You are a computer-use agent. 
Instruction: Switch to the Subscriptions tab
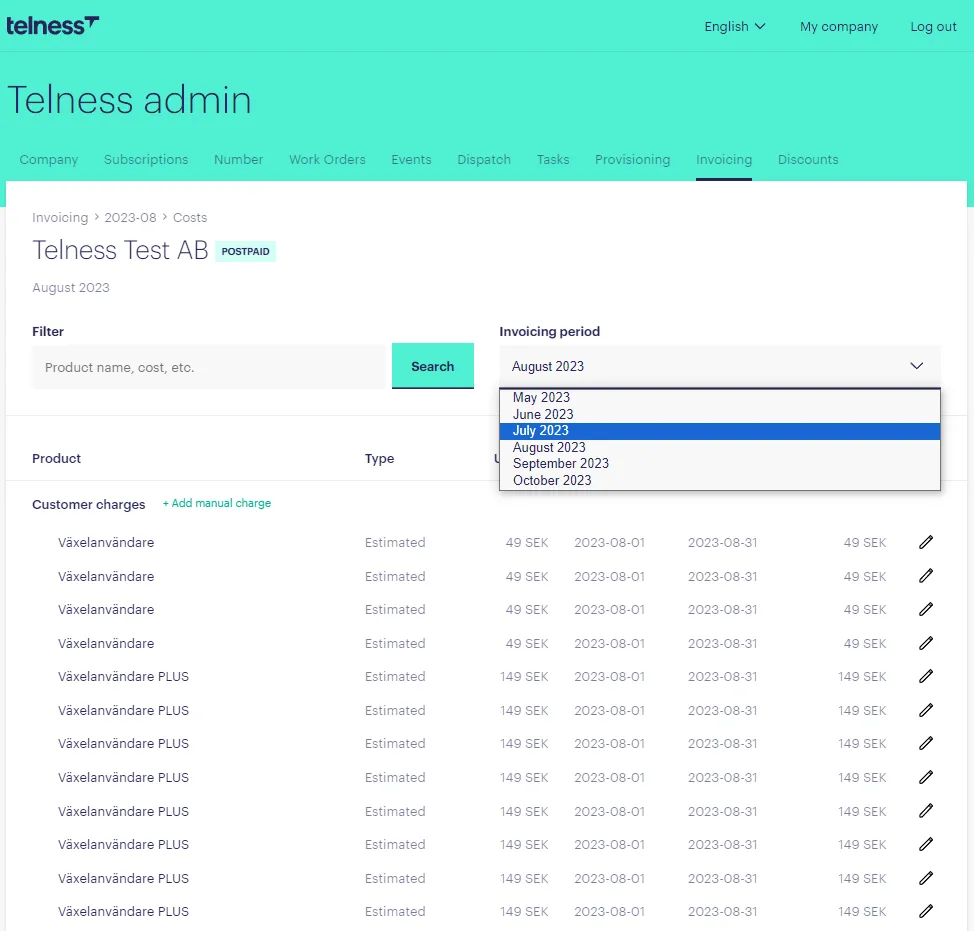[146, 160]
